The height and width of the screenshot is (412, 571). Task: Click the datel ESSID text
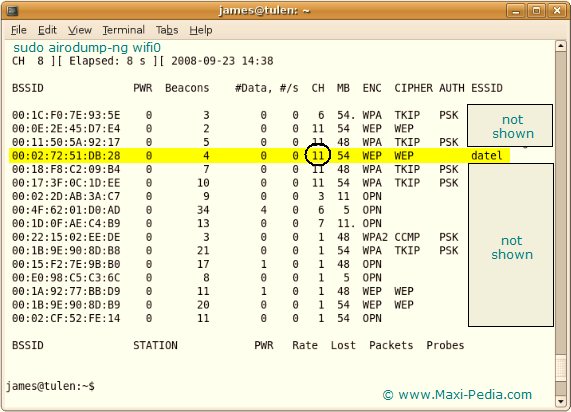point(487,156)
